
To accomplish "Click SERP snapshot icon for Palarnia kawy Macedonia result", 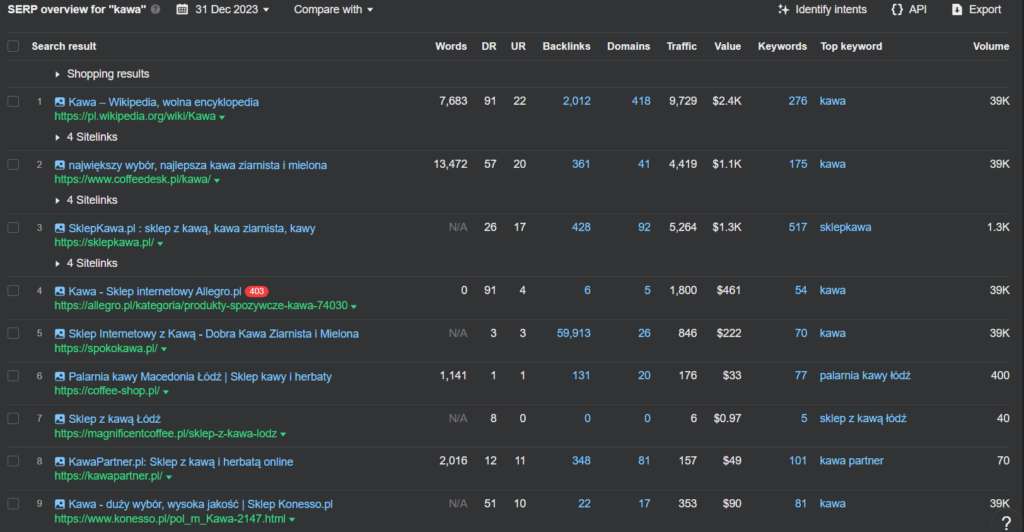I will point(60,377).
